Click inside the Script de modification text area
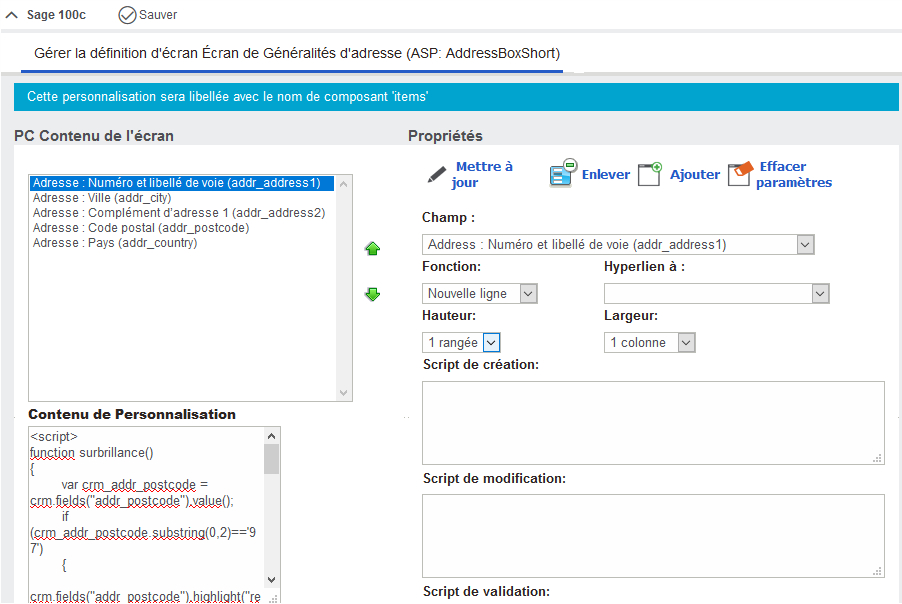This screenshot has width=902, height=604. point(653,535)
